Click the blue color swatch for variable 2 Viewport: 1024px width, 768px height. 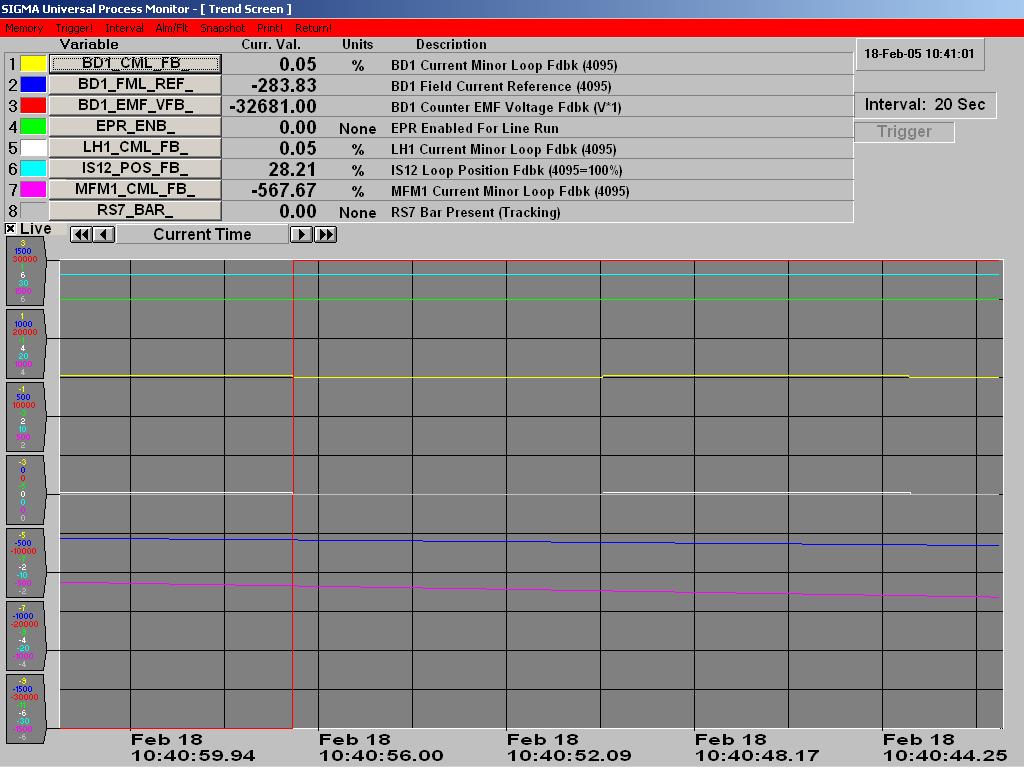(x=33, y=85)
